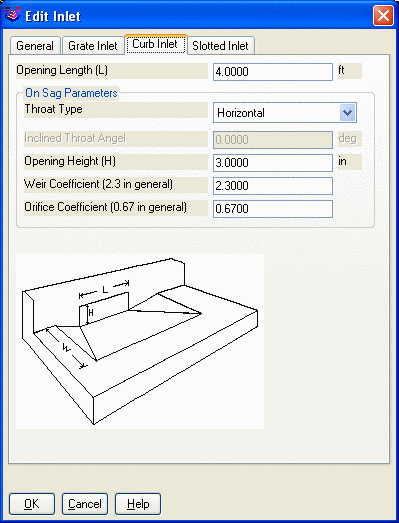Viewport: 399px width, 523px height.
Task: Click the Horizontal throat type combo box
Action: (285, 113)
